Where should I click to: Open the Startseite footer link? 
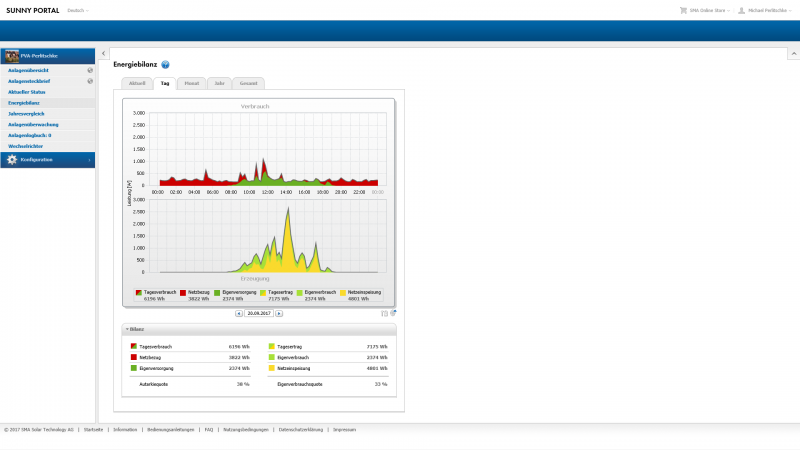93,430
